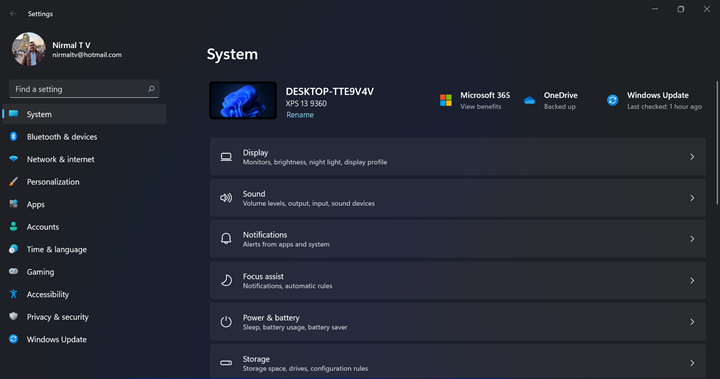Open Display monitors and brightness settings
Viewport: 720px width, 379px height.
(458, 157)
